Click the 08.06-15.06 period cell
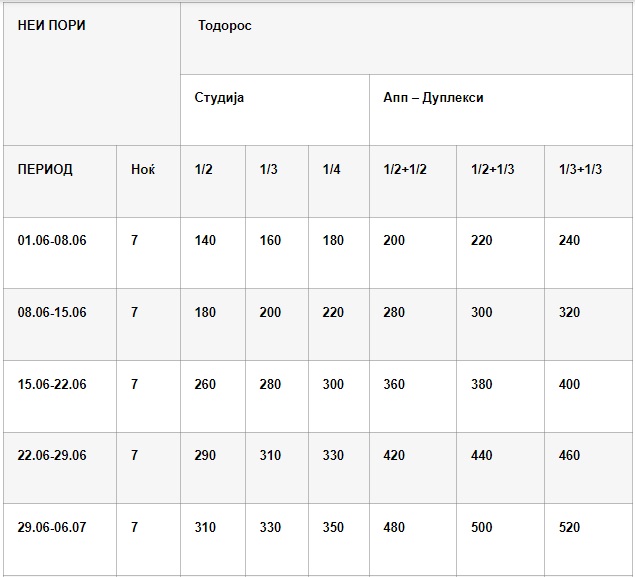Screen dimensions: 635x577 click(52, 313)
